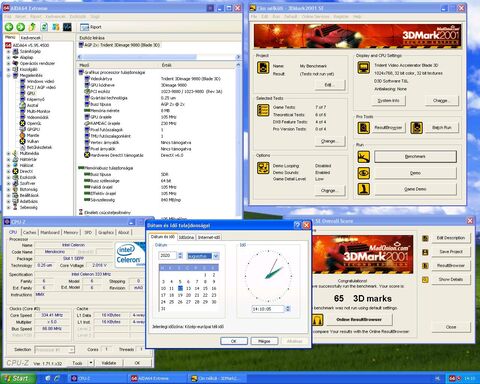Click AIDA64 horizontal scrollbar in device list
Viewport: 480px width, 384px height.
[x=157, y=57]
